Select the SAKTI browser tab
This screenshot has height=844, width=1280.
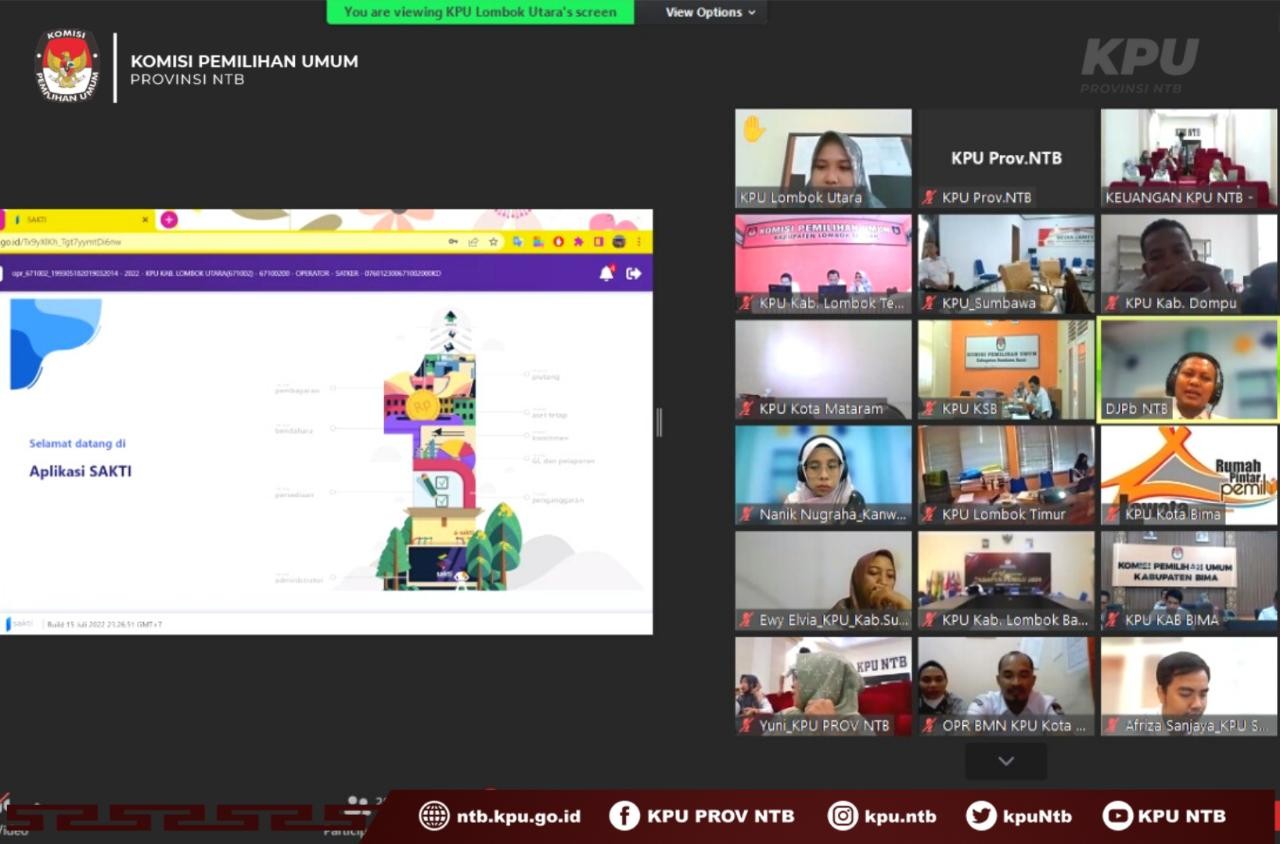point(70,219)
